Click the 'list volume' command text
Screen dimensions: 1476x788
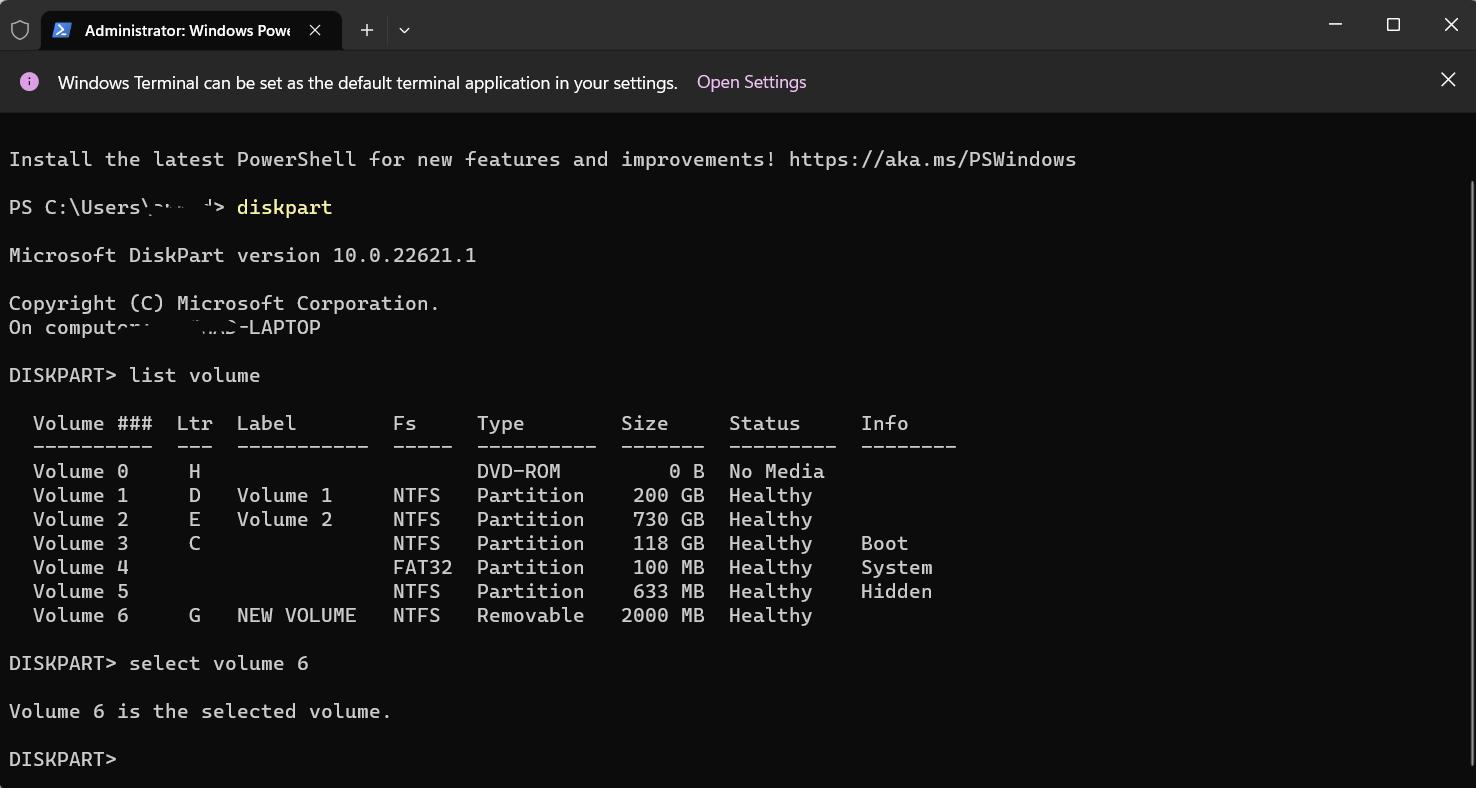pos(194,375)
